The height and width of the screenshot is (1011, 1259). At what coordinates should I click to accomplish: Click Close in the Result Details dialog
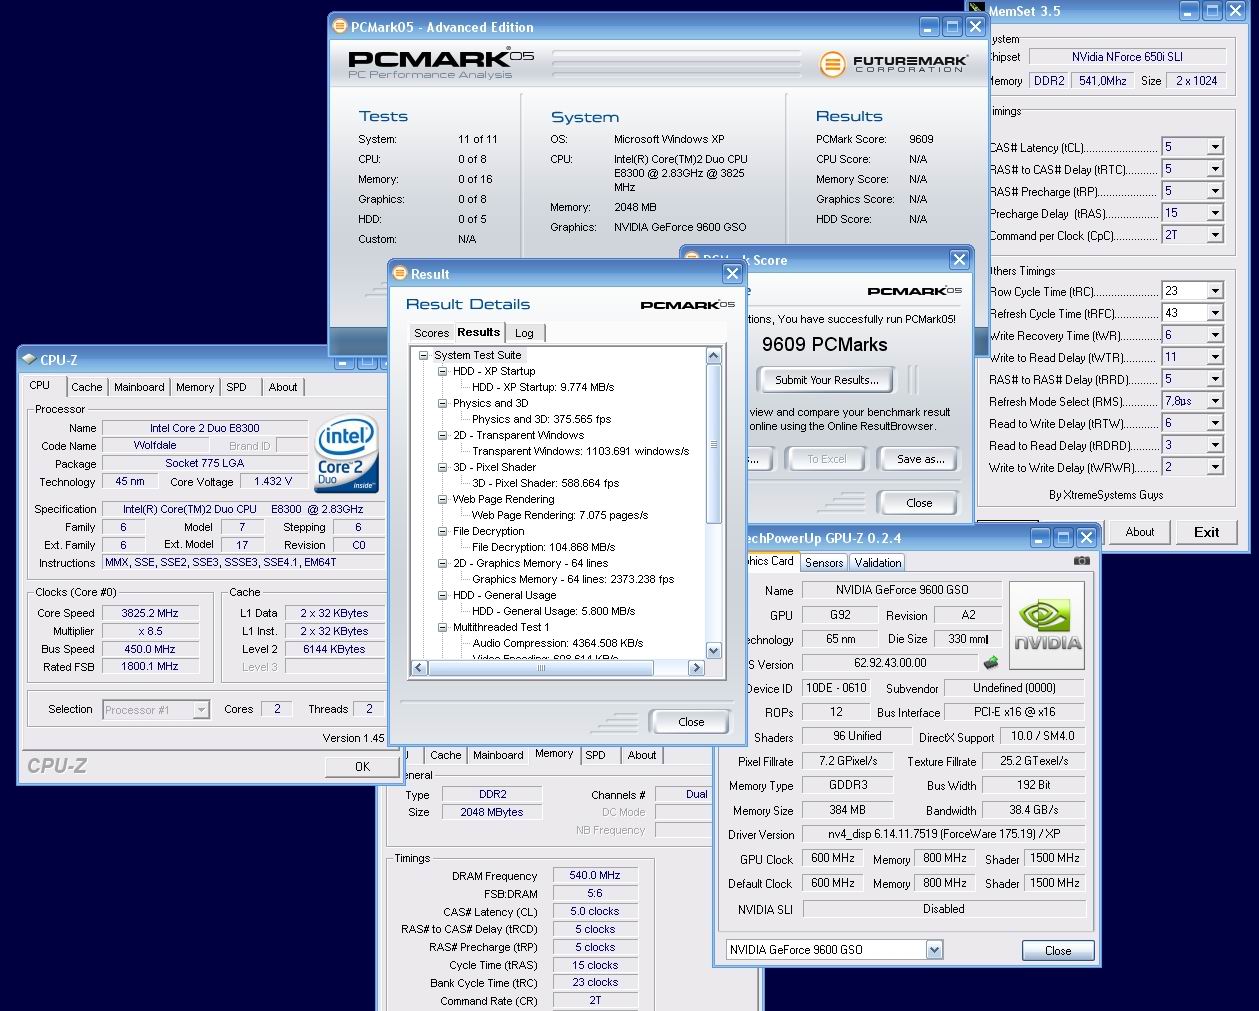click(x=691, y=722)
